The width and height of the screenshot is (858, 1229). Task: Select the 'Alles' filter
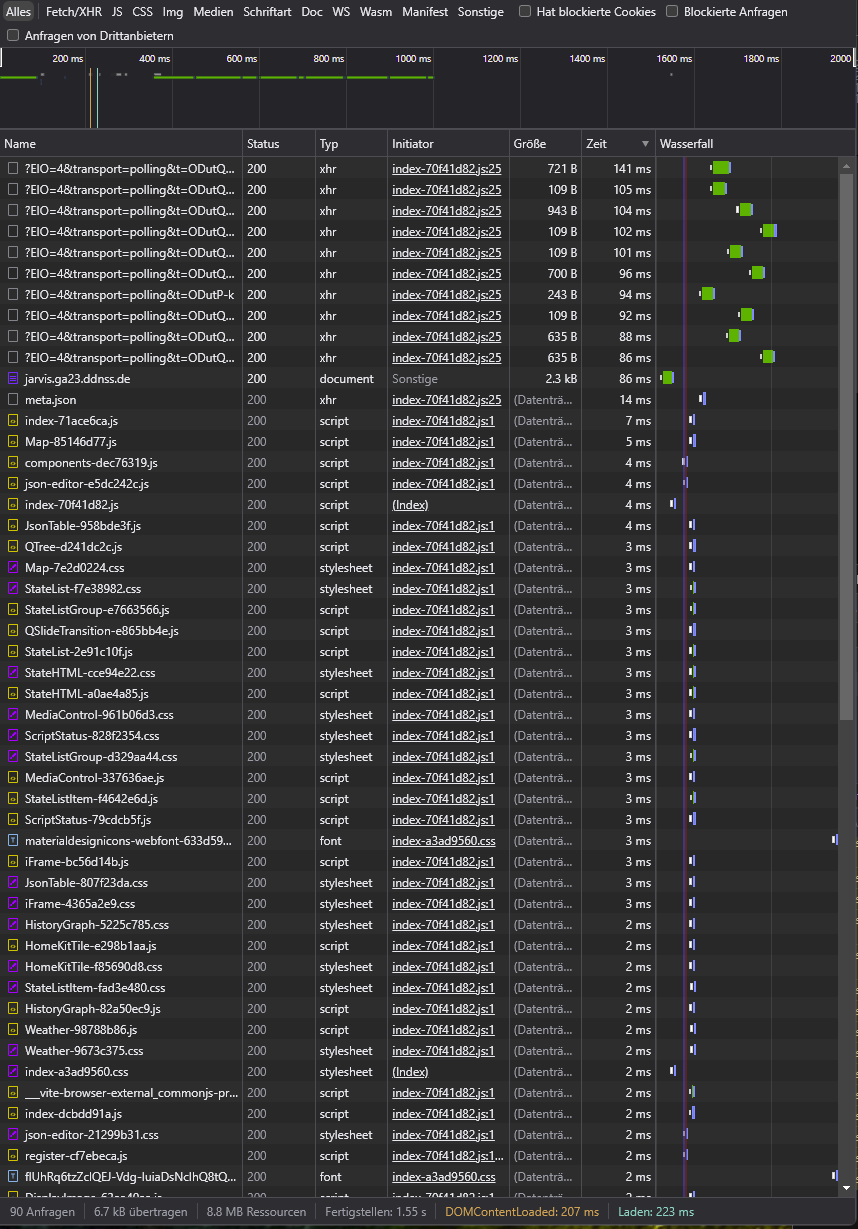[19, 12]
